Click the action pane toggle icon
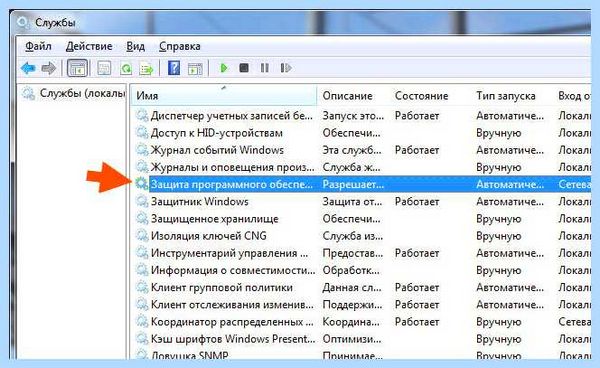 coord(195,69)
